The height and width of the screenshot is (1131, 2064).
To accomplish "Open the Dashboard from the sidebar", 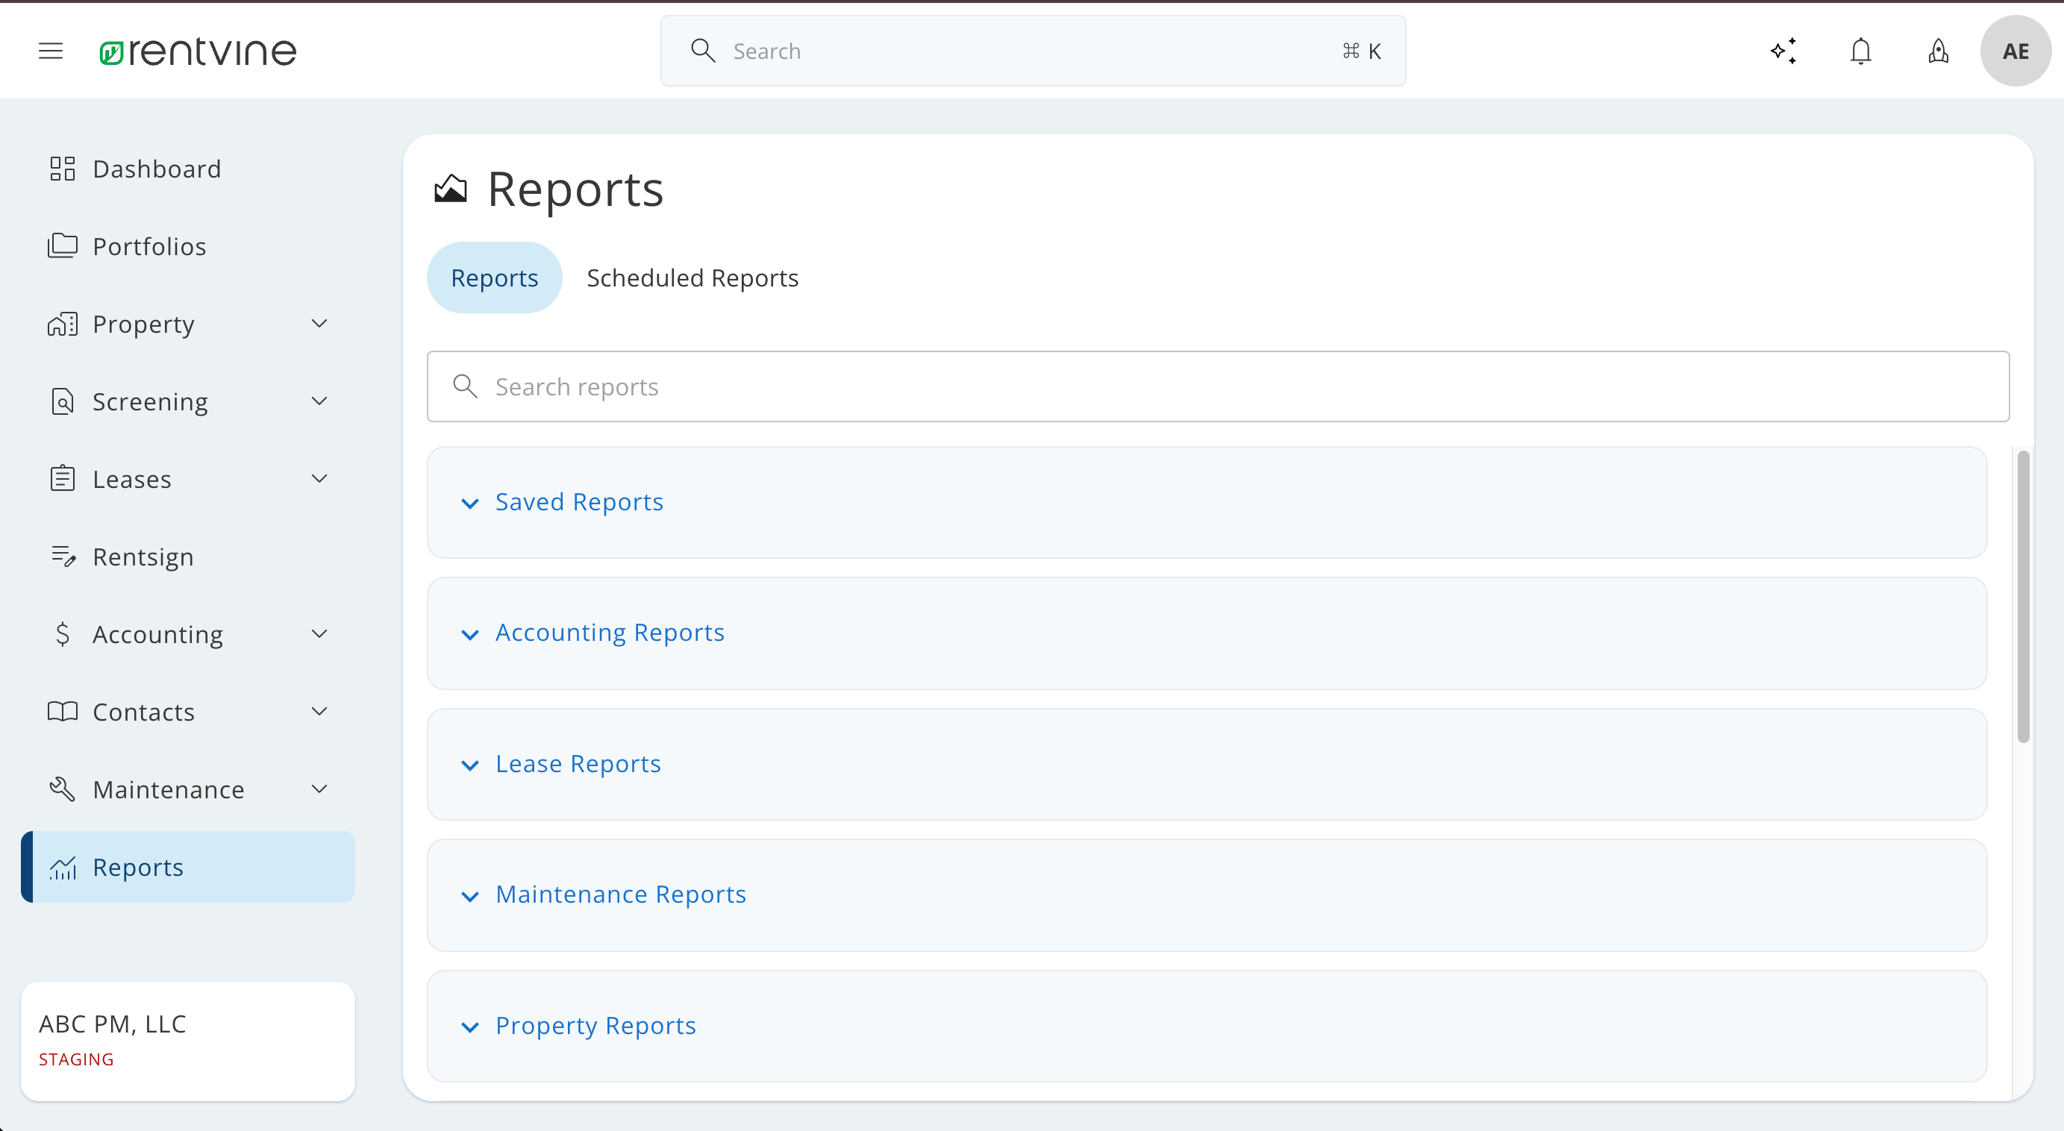I will (x=157, y=168).
